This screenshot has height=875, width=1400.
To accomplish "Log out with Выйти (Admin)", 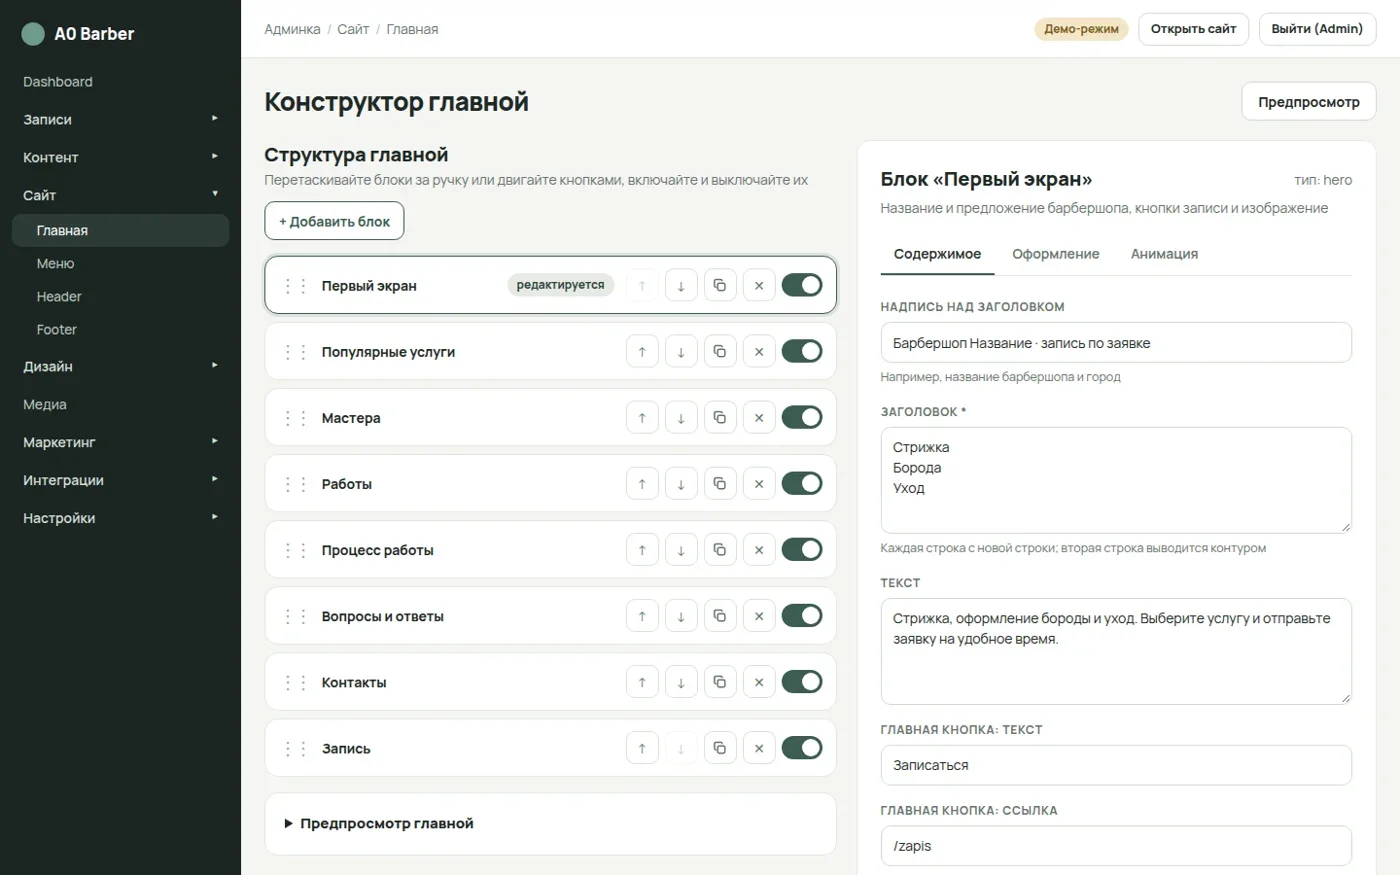I will click(x=1317, y=29).
